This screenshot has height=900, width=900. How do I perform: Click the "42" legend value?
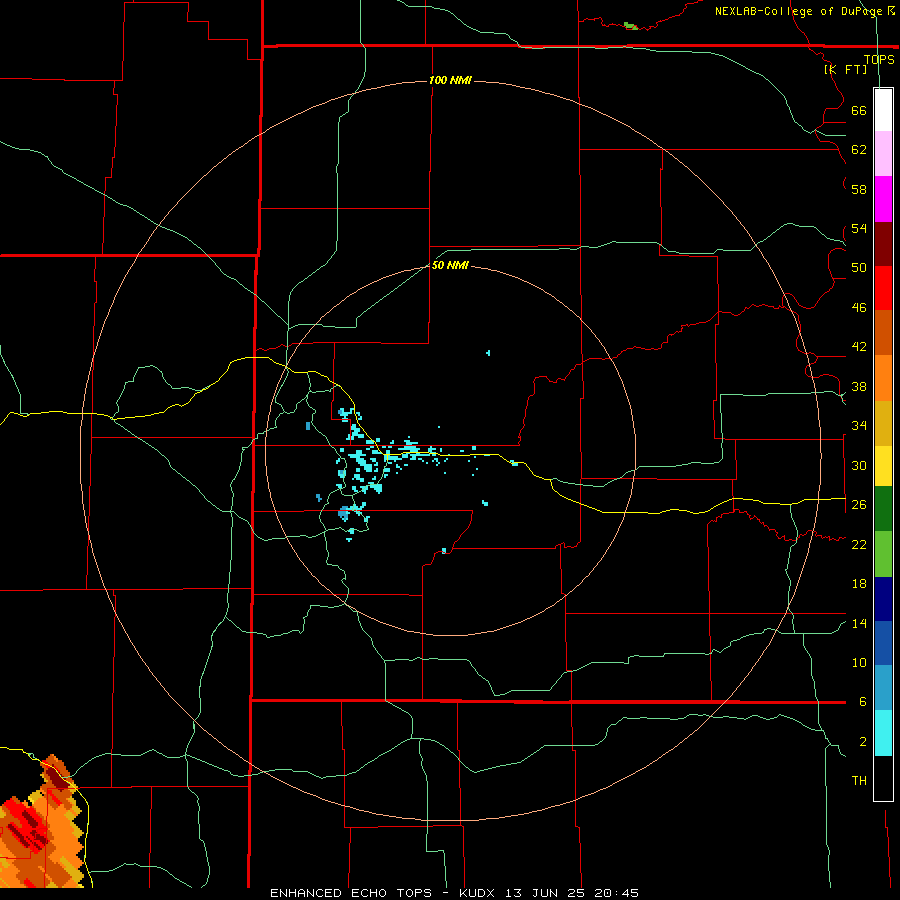(859, 347)
